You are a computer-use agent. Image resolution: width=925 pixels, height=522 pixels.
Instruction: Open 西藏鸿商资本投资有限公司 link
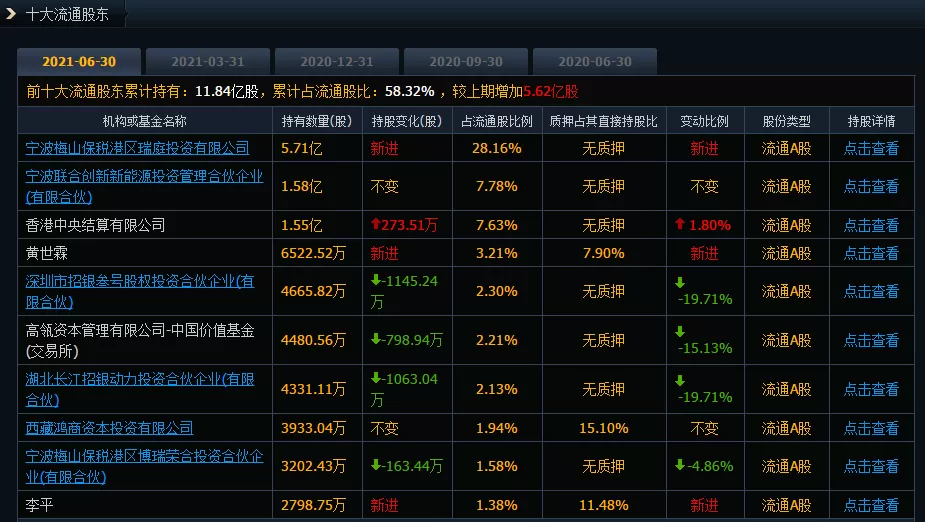pos(109,428)
